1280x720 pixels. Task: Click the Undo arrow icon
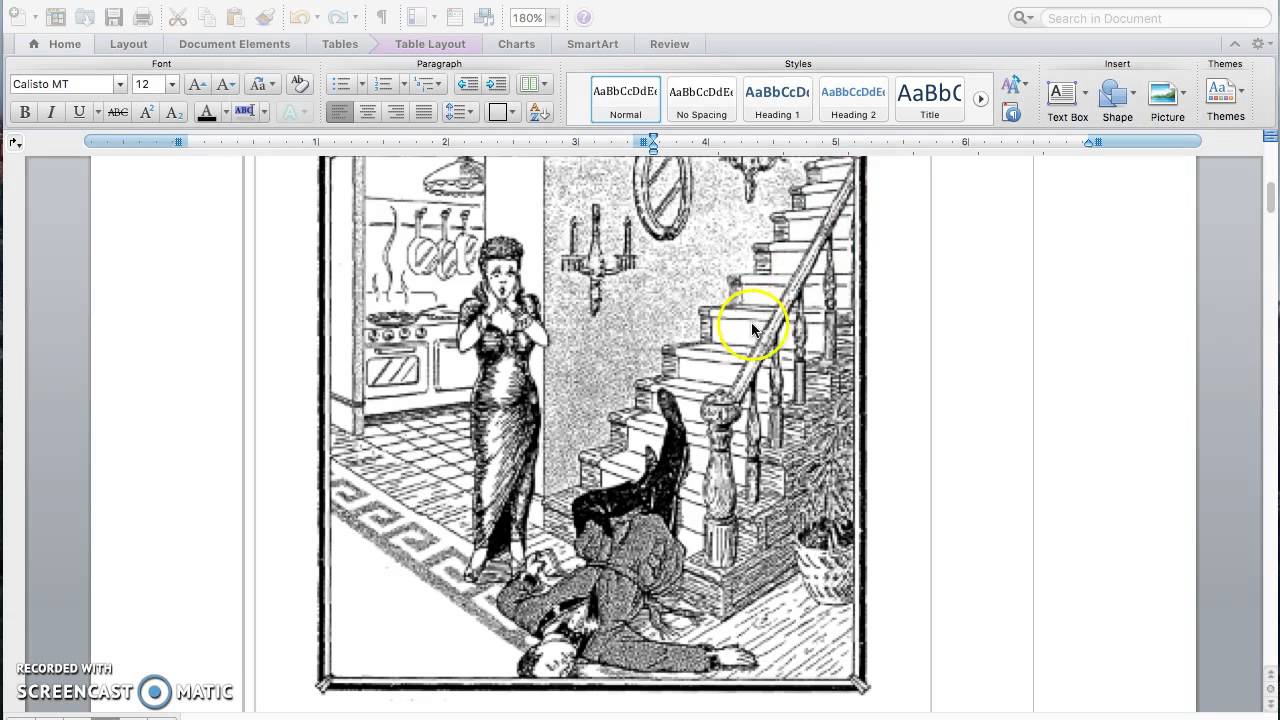click(299, 17)
